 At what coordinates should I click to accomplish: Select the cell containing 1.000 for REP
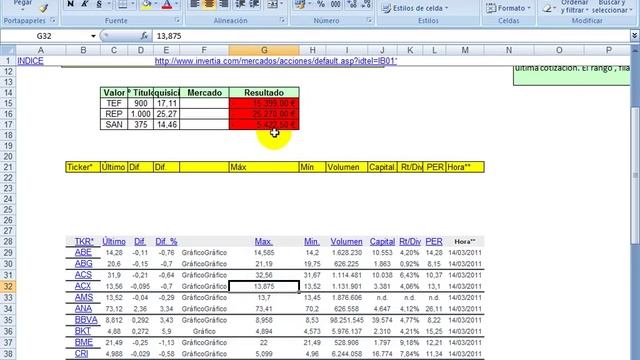[x=140, y=114]
